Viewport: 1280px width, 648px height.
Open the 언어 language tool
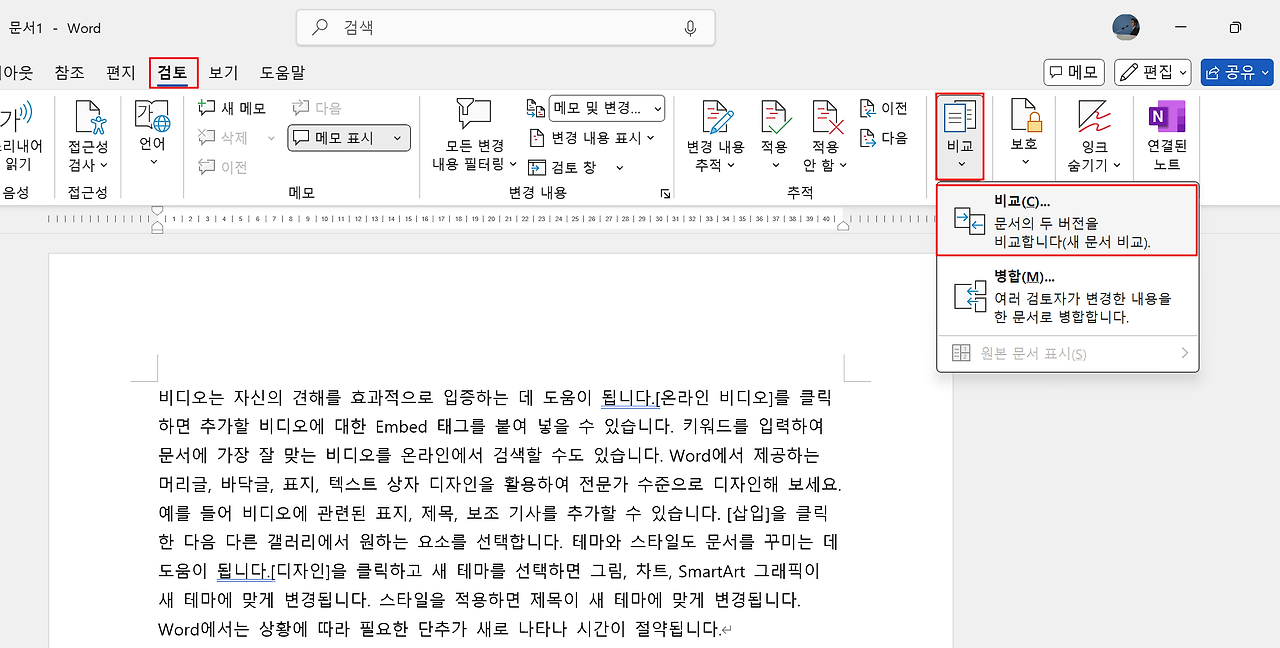coord(152,119)
